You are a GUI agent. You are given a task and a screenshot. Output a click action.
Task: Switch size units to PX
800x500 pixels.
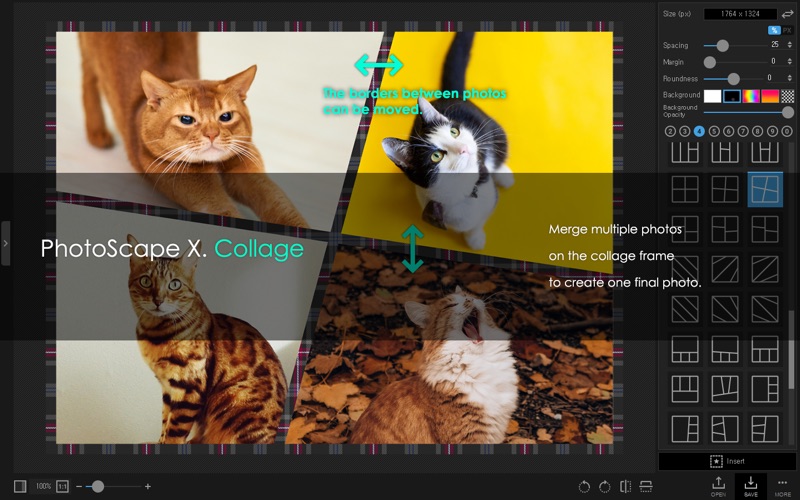point(787,30)
